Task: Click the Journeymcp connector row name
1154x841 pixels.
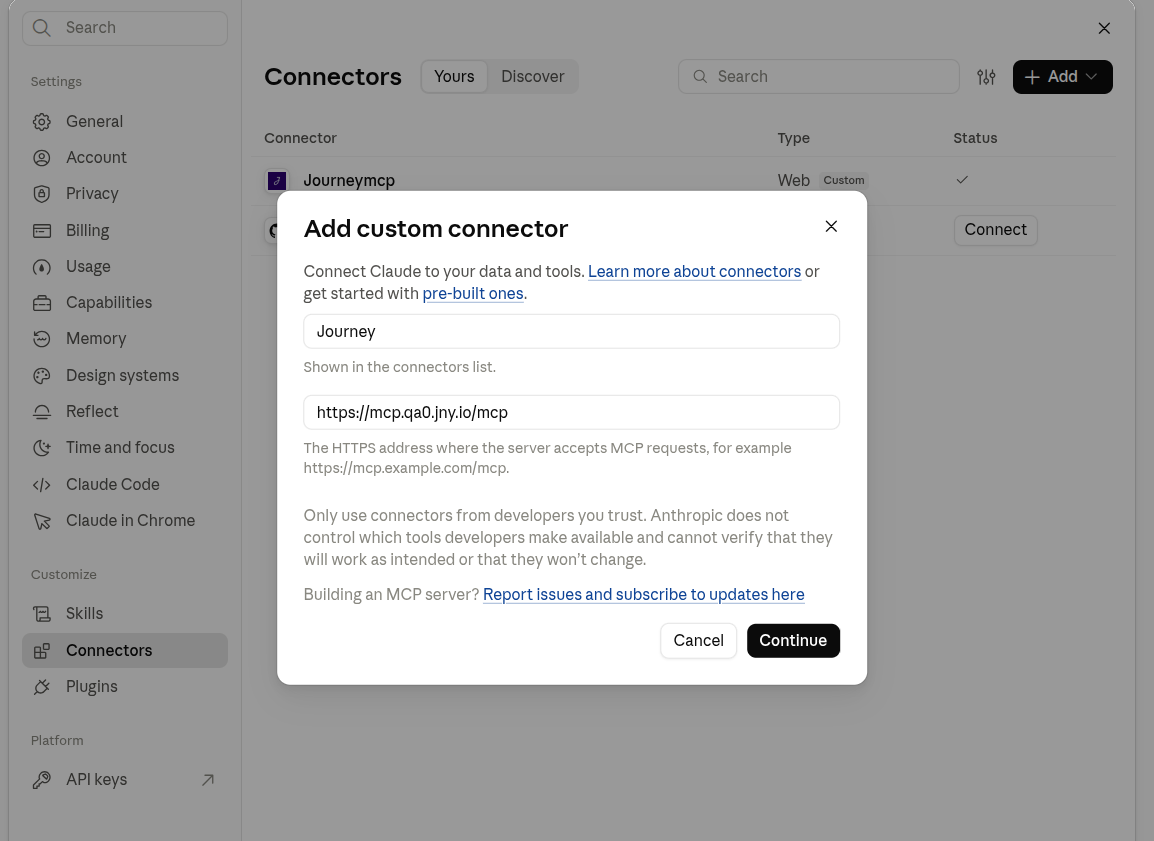Action: (349, 180)
